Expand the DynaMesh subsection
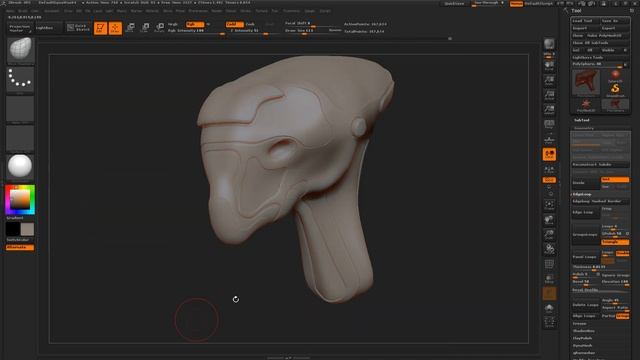The width and height of the screenshot is (640, 360). click(582, 346)
